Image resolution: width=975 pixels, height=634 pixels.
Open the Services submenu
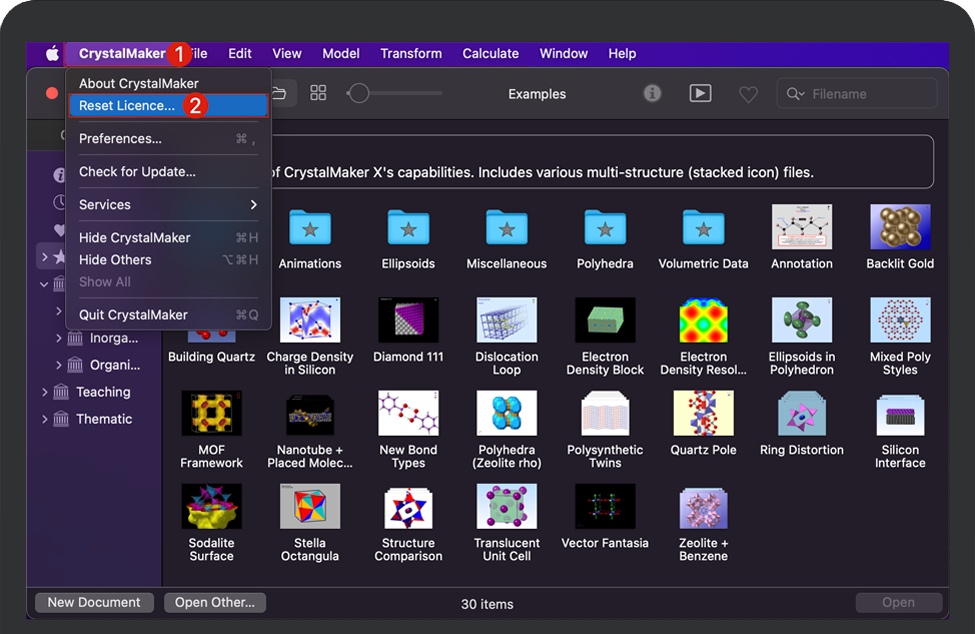point(167,205)
